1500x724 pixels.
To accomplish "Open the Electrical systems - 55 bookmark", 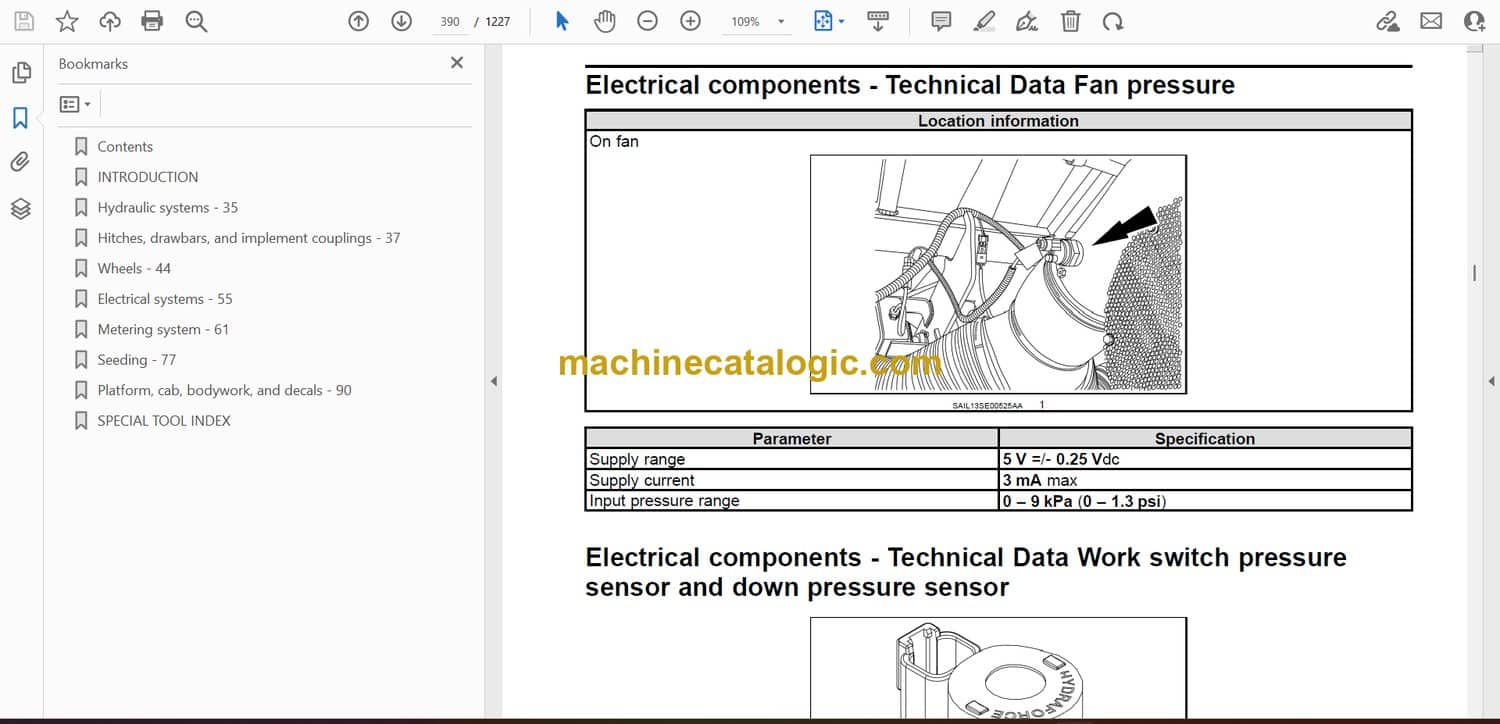I will [165, 299].
